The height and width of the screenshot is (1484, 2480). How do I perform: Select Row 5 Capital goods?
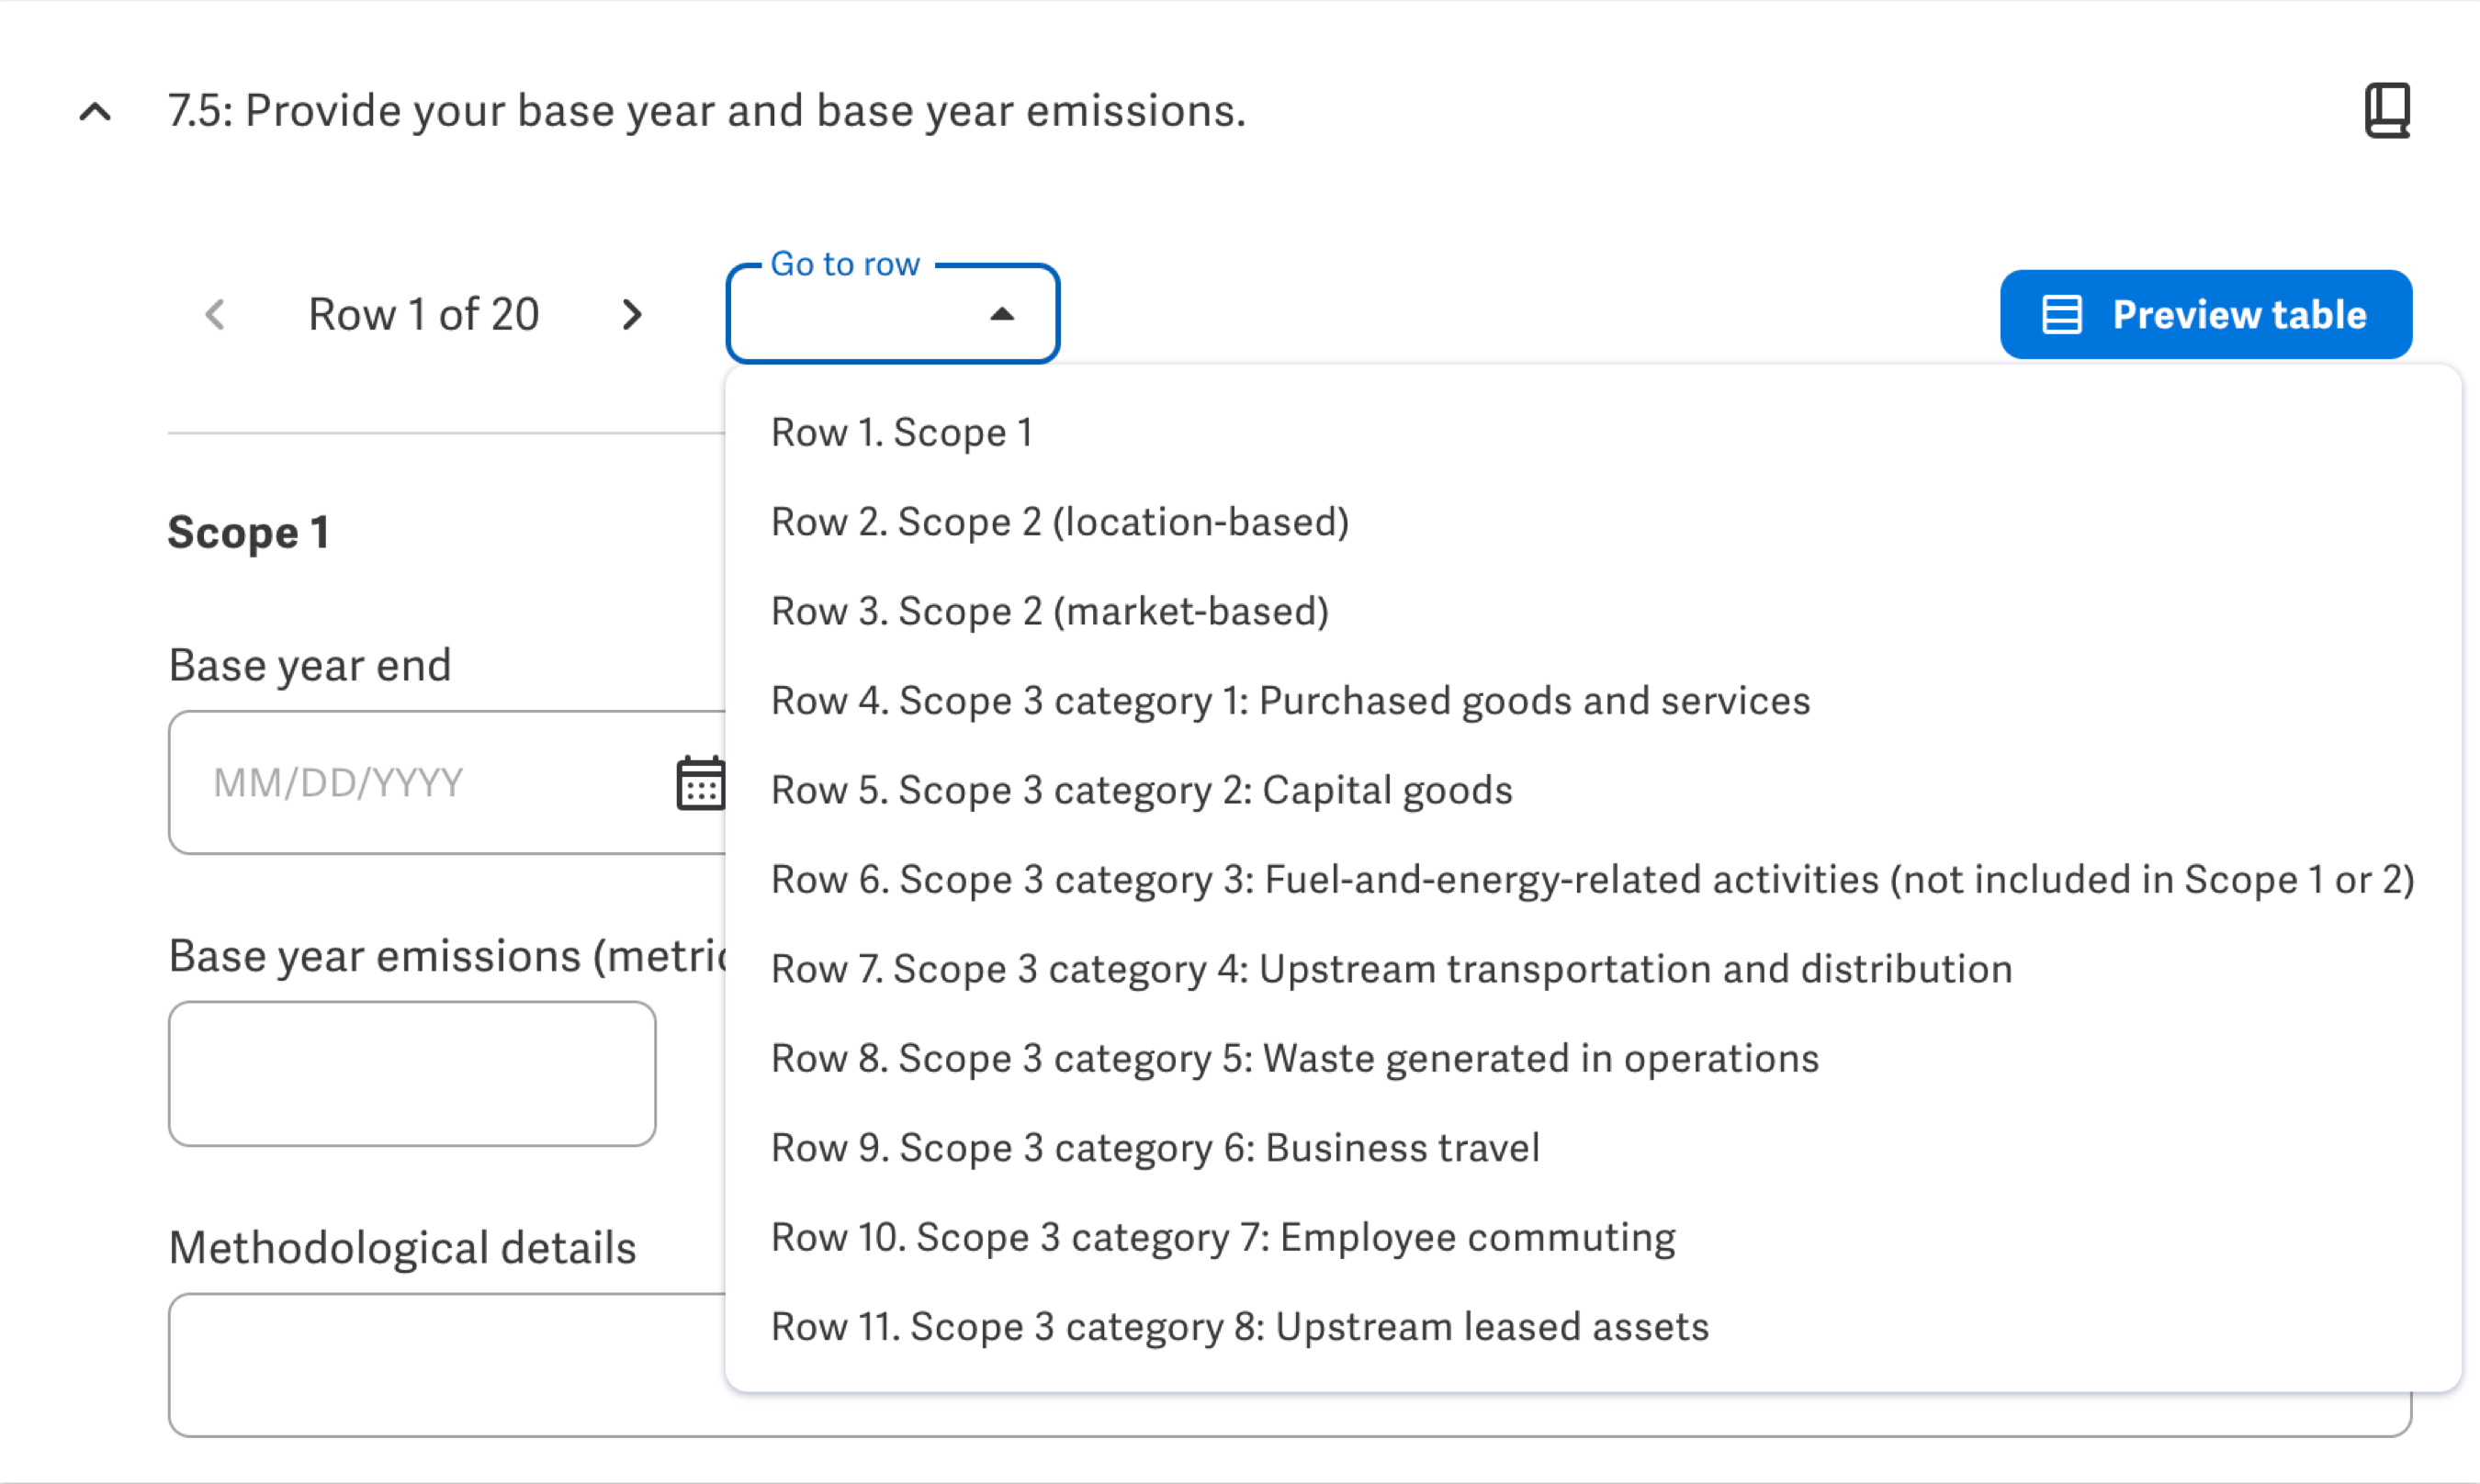tap(1592, 790)
